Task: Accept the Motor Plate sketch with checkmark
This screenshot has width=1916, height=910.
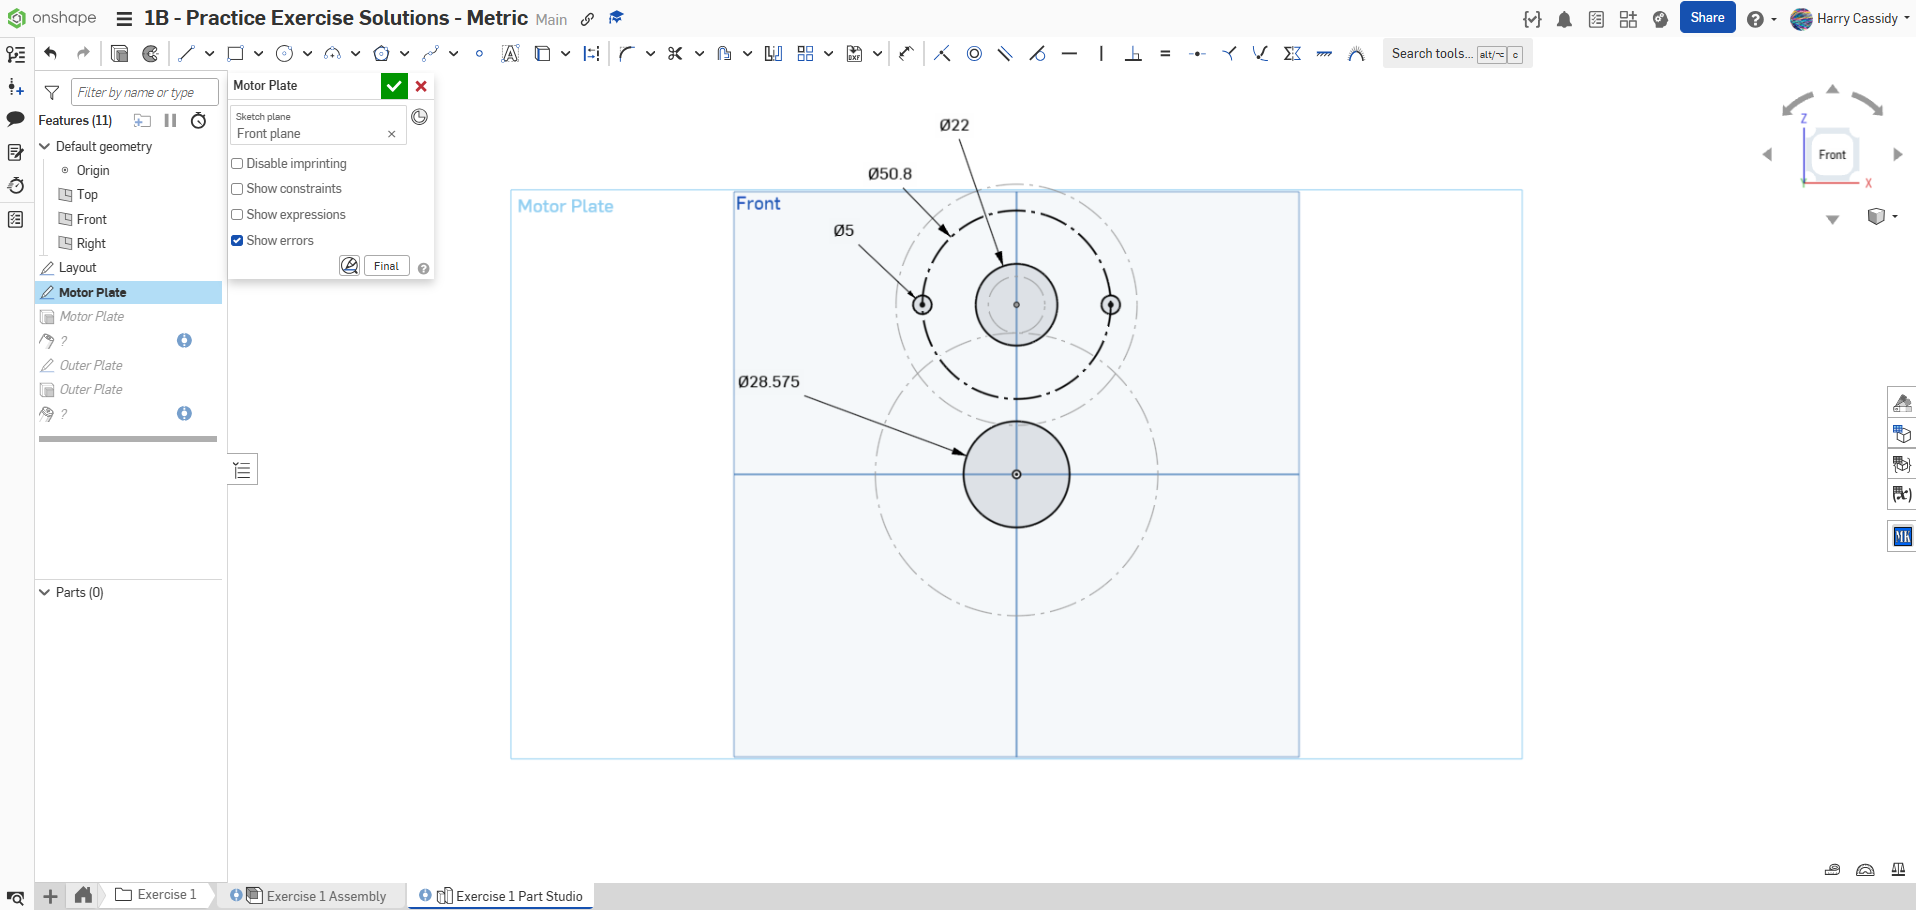Action: point(394,86)
